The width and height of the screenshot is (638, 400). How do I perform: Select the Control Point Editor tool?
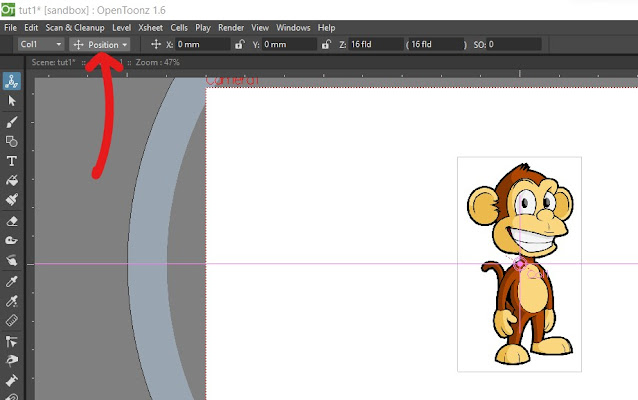[x=12, y=341]
